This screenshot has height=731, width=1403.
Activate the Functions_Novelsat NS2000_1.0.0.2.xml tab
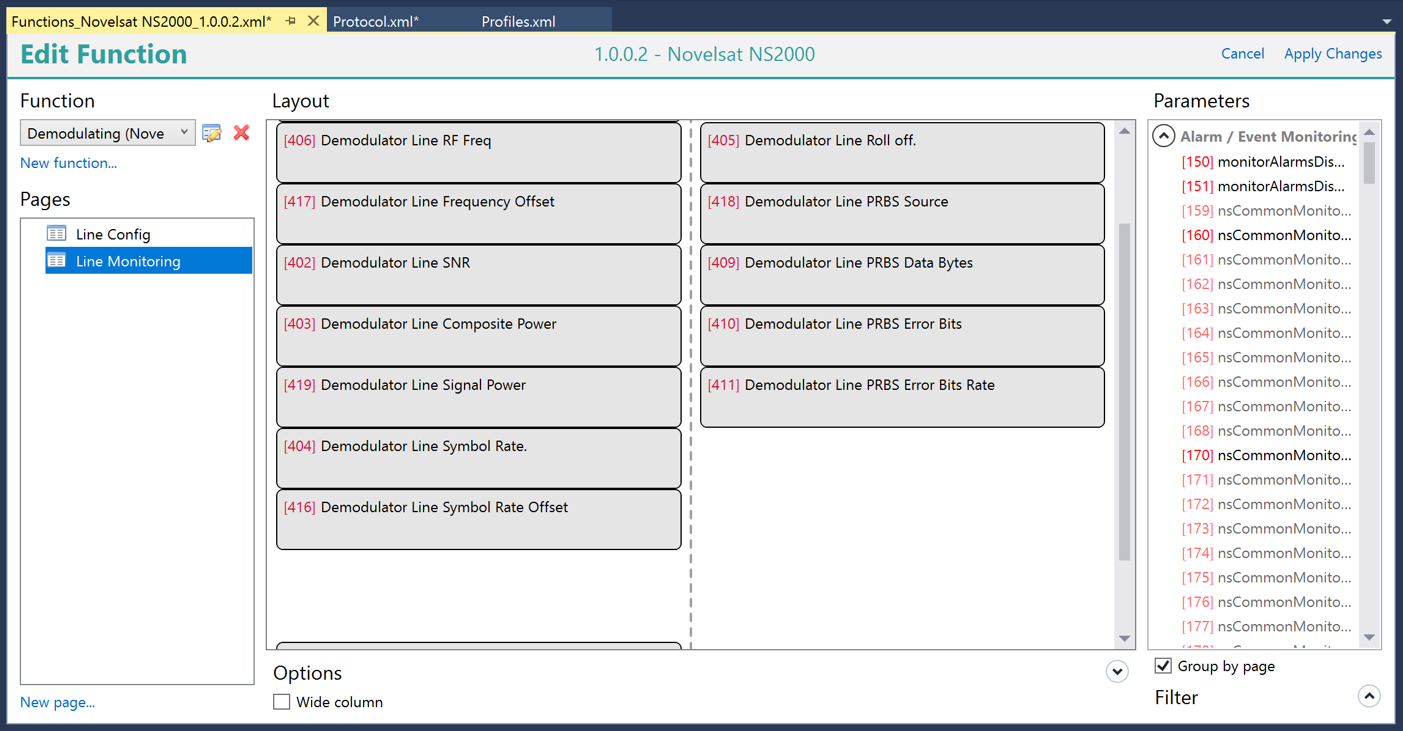(142, 21)
